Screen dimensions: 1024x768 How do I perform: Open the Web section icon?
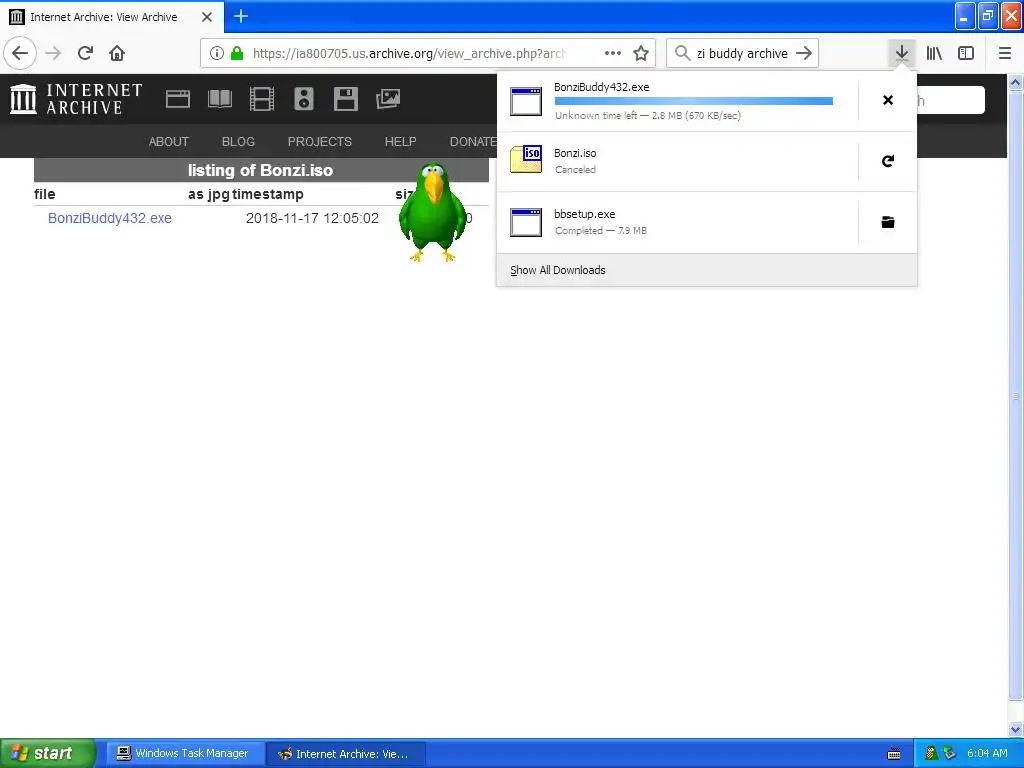178,99
